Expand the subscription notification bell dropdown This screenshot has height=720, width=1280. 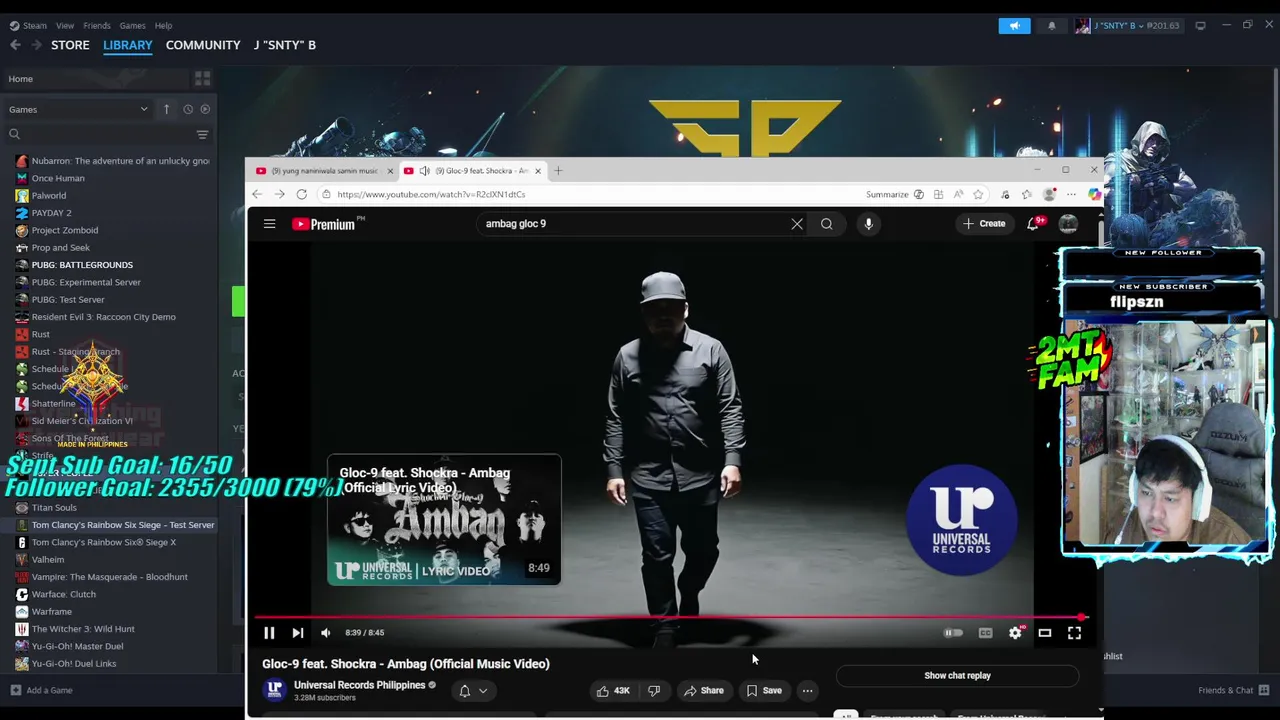coord(472,691)
